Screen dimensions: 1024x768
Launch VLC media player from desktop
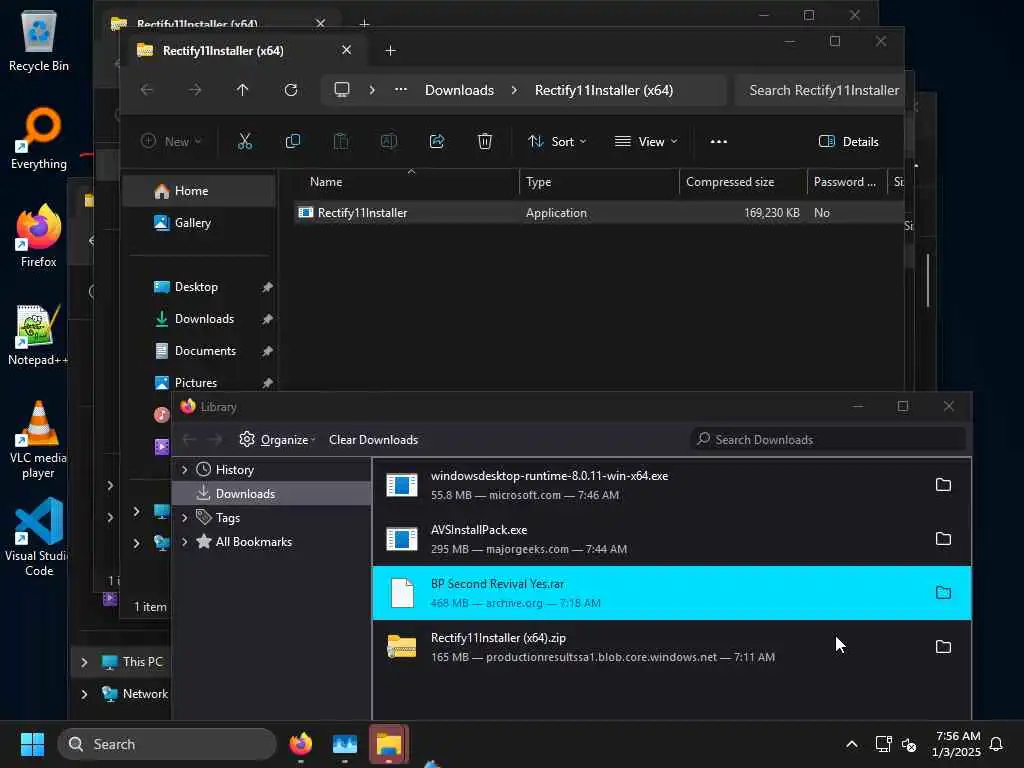click(38, 439)
